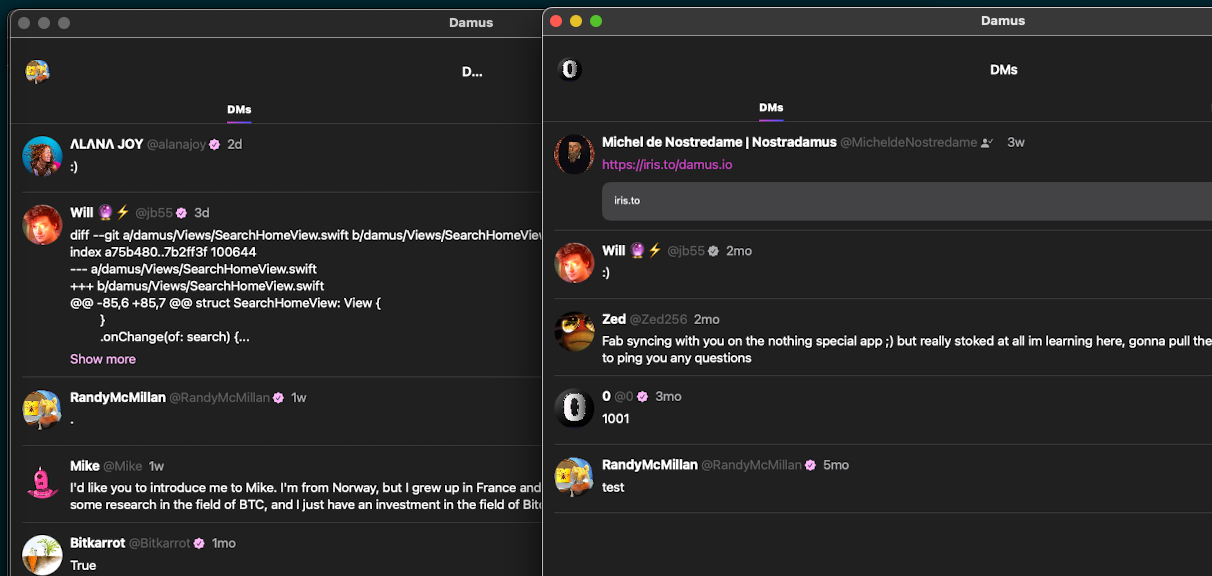This screenshot has width=1212, height=576.
Task: Select DMs tab in left Damus window
Action: (x=239, y=109)
